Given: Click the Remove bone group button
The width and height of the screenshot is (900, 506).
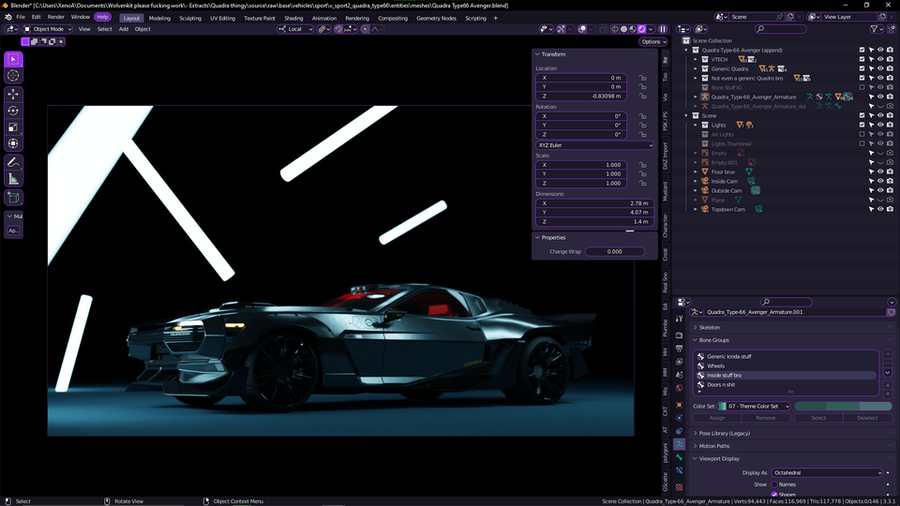Looking at the screenshot, I should (766, 418).
